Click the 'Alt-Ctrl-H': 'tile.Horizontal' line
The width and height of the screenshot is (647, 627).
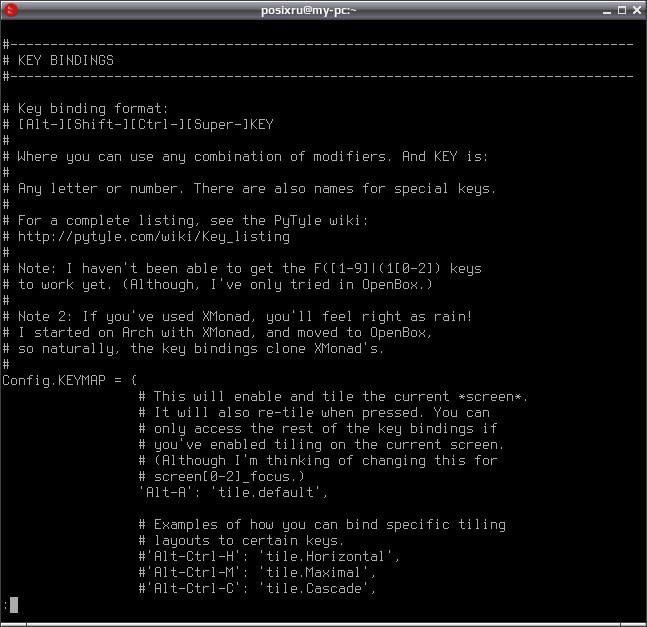pos(269,557)
